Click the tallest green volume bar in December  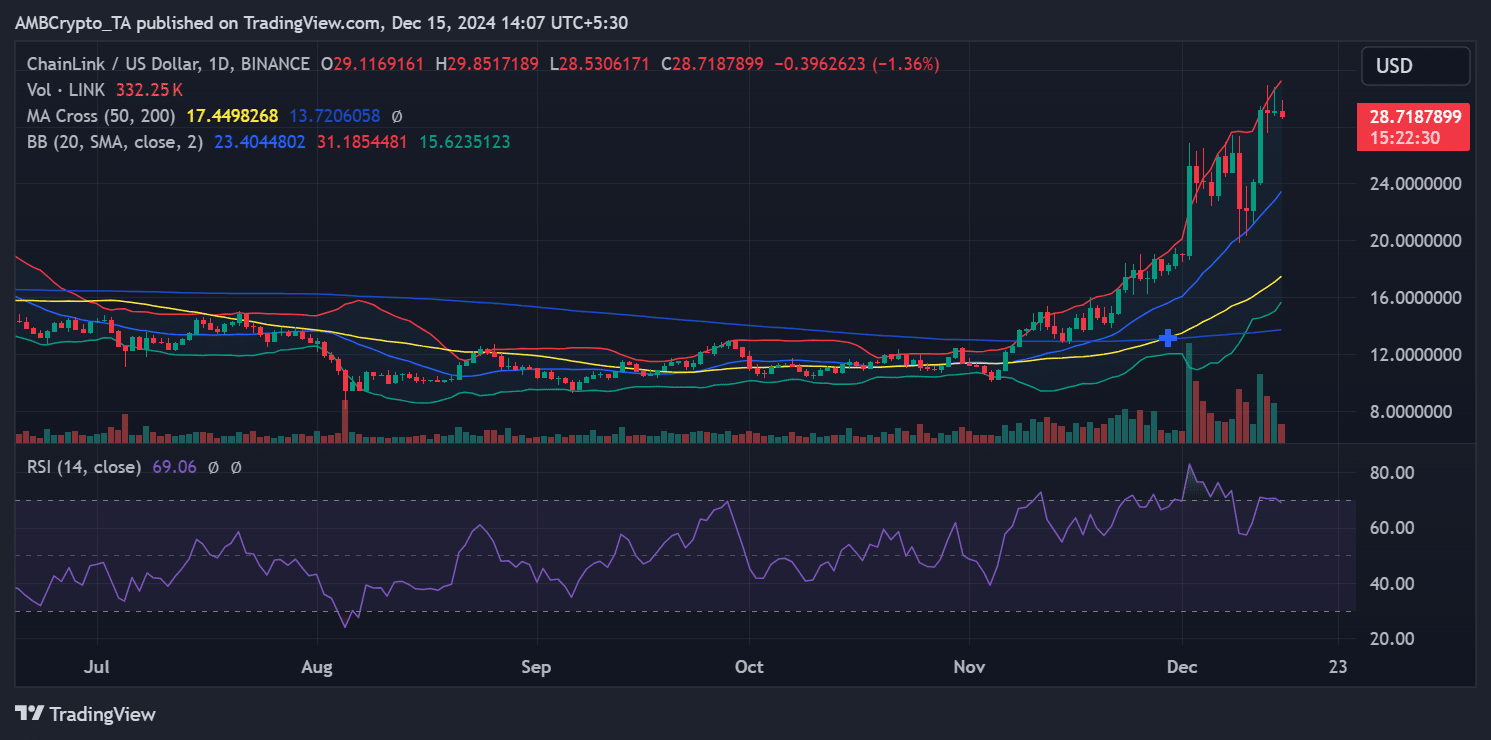coord(1189,393)
